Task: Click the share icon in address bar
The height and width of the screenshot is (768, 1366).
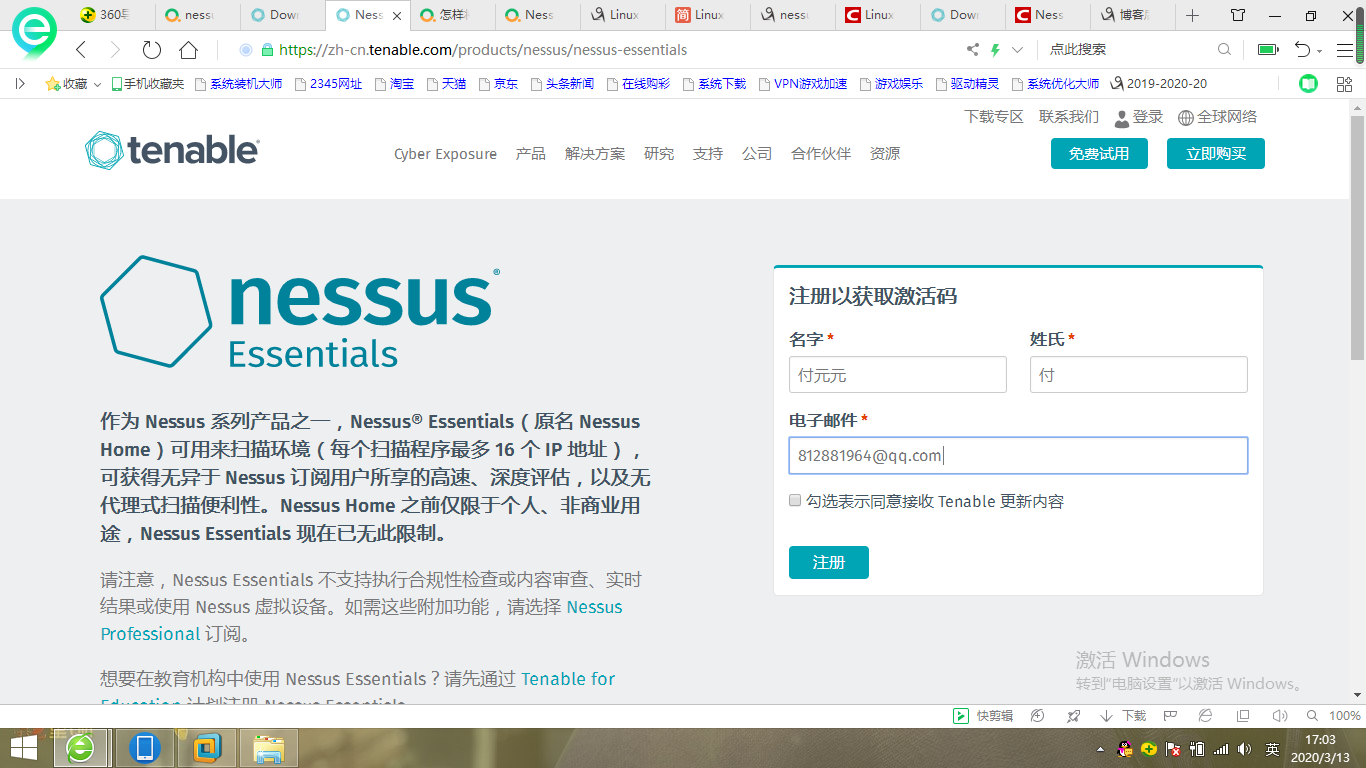Action: tap(973, 50)
